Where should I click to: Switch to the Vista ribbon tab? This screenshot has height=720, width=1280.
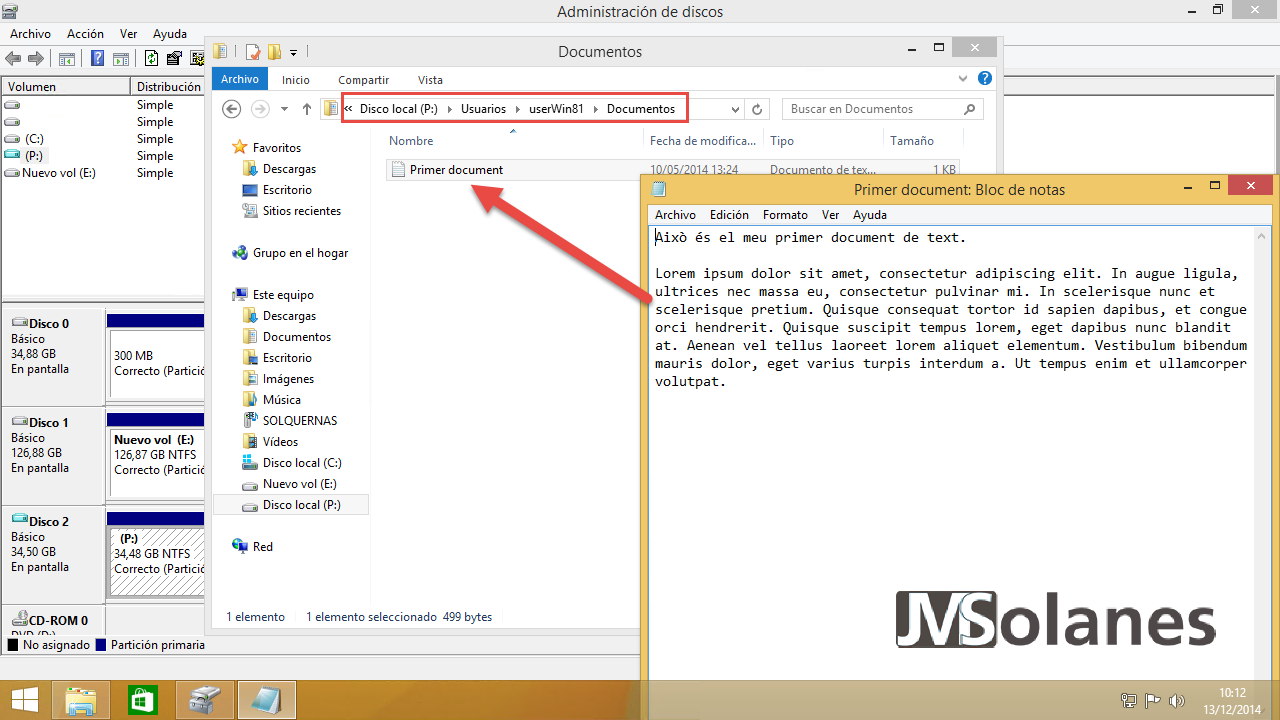click(430, 80)
